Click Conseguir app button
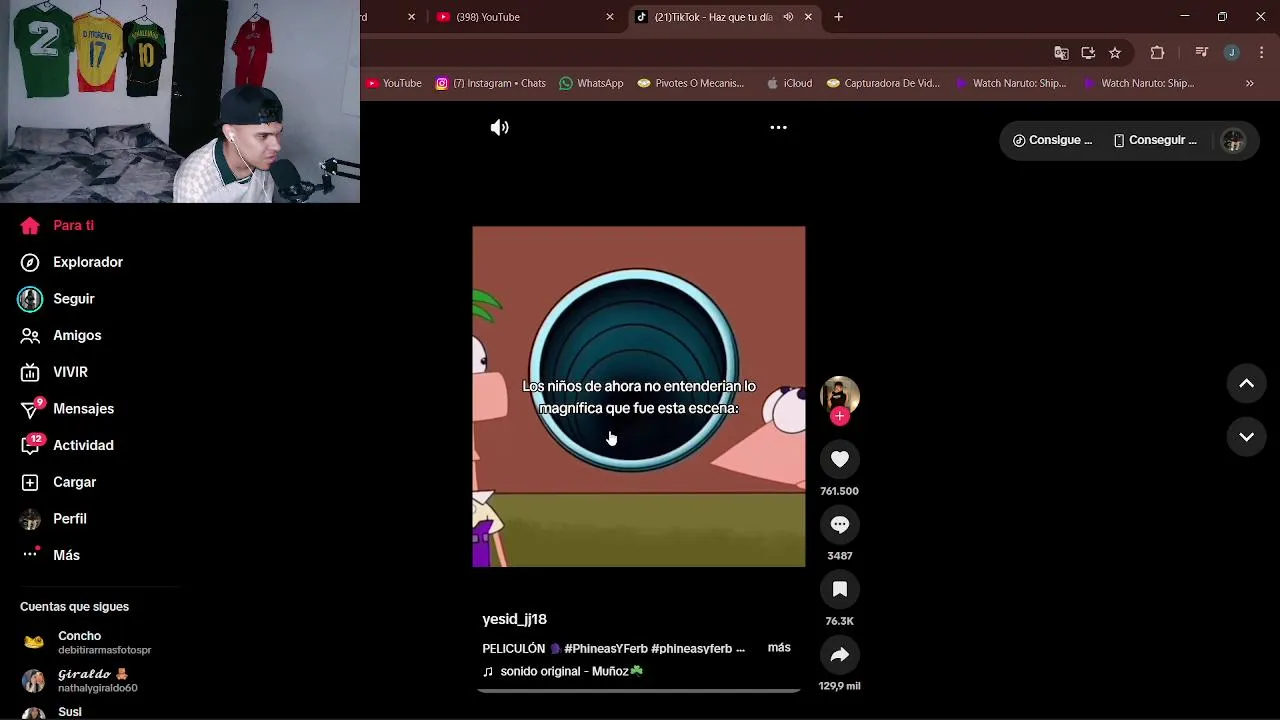1280x720 pixels. (1155, 140)
